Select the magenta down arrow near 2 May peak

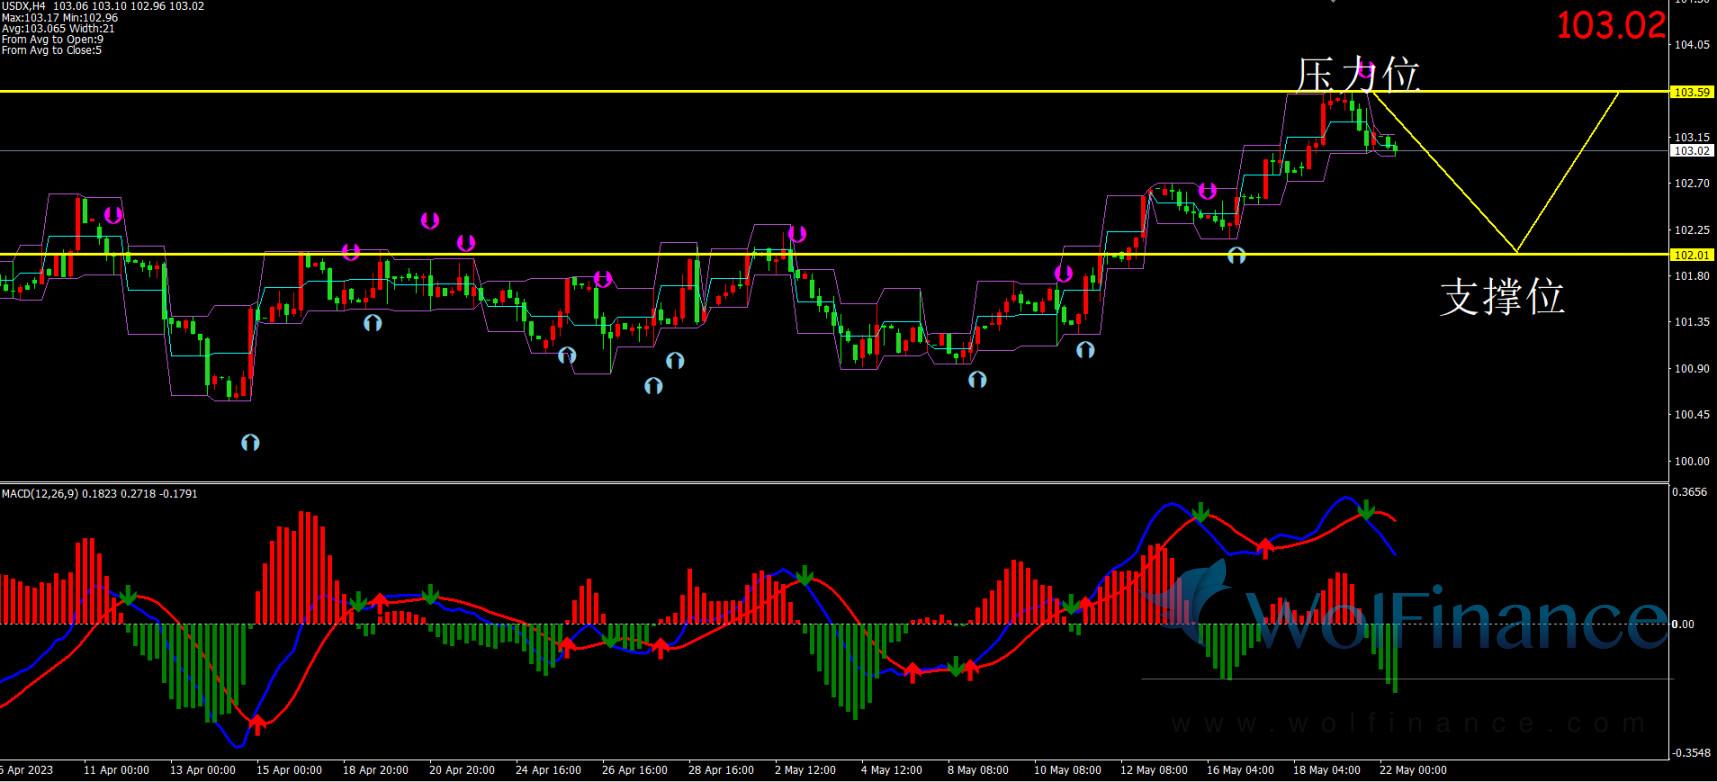797,234
